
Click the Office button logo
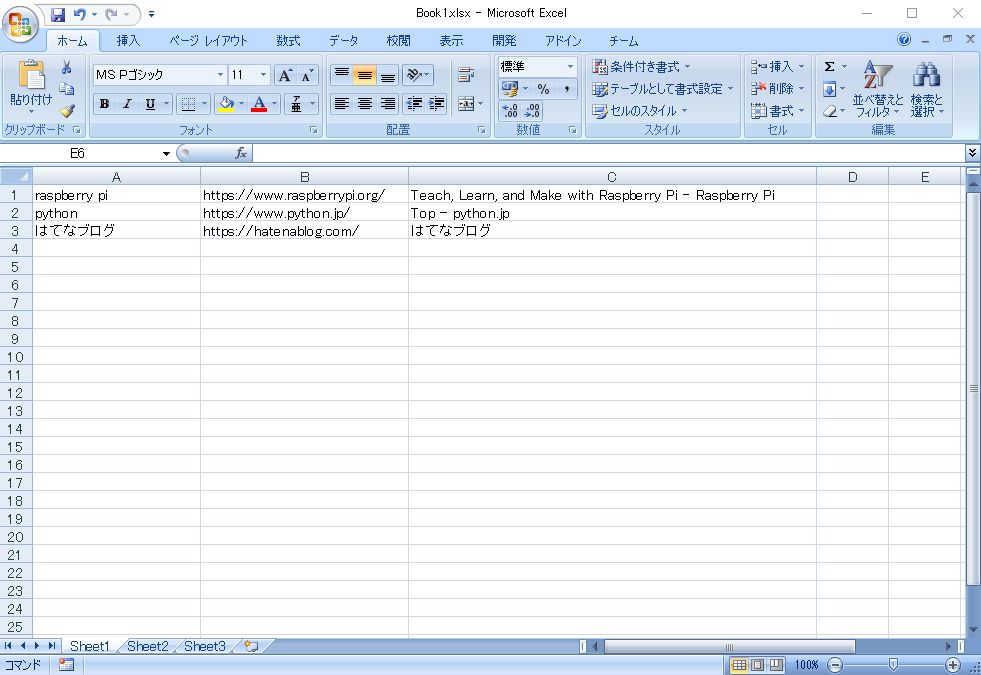point(20,25)
